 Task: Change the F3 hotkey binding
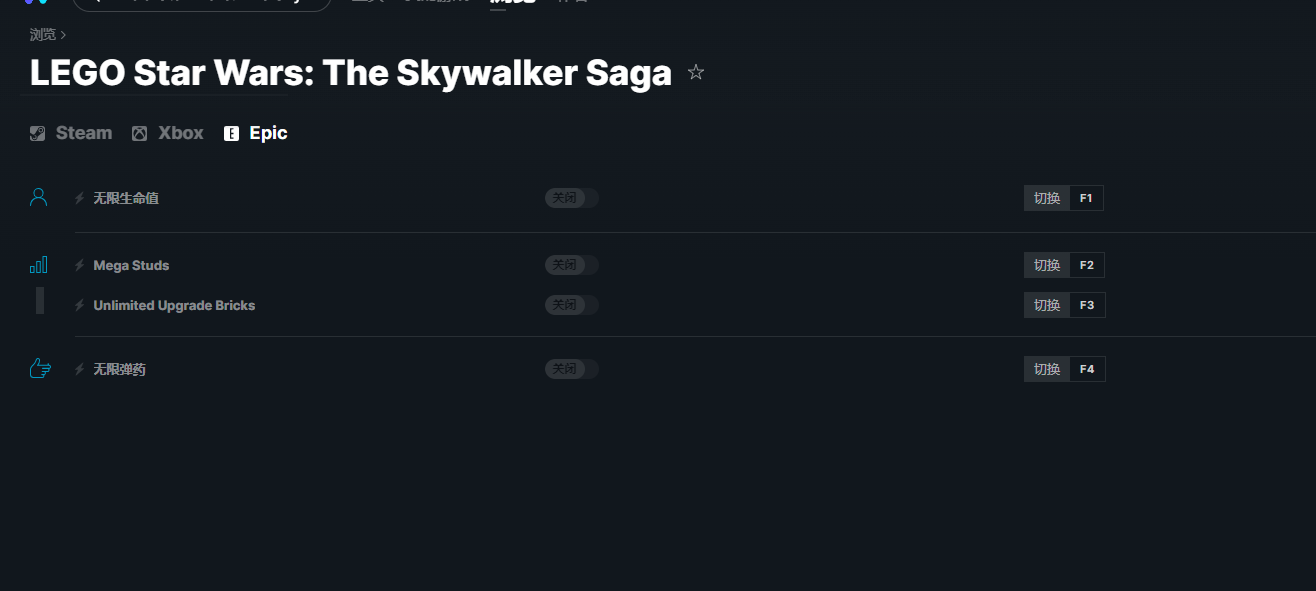[x=1087, y=305]
